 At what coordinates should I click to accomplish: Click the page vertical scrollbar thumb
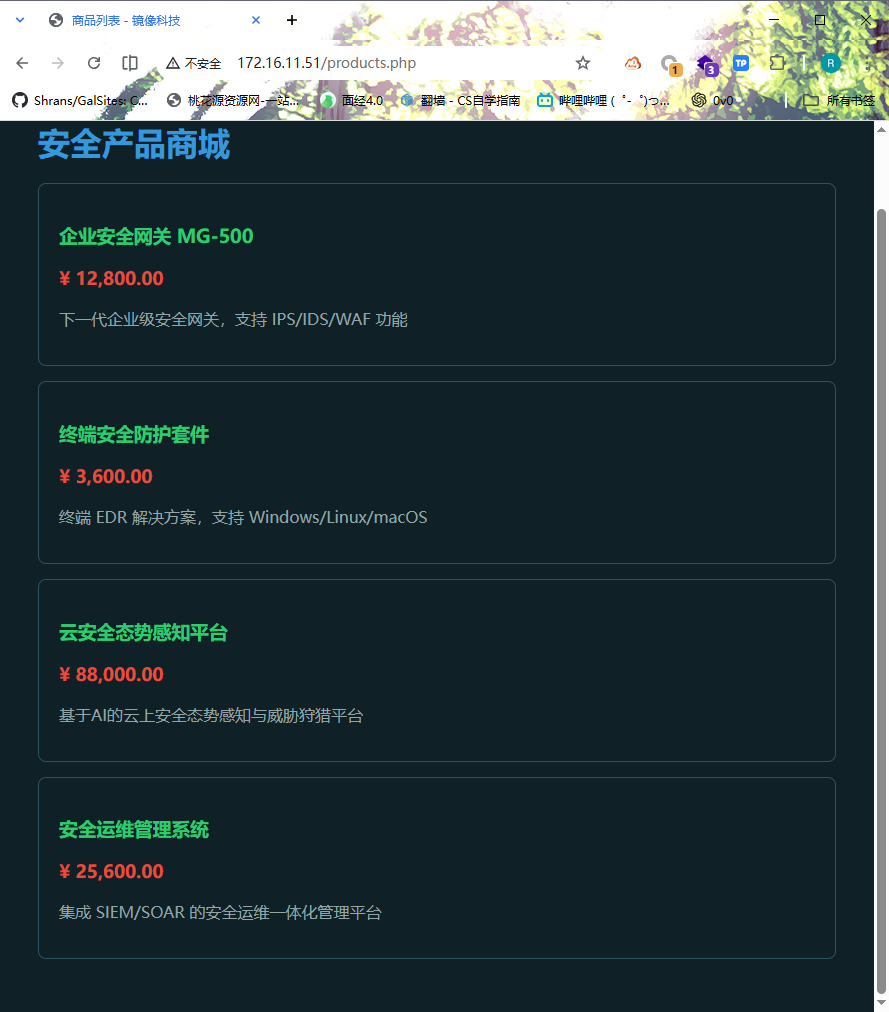[881, 600]
